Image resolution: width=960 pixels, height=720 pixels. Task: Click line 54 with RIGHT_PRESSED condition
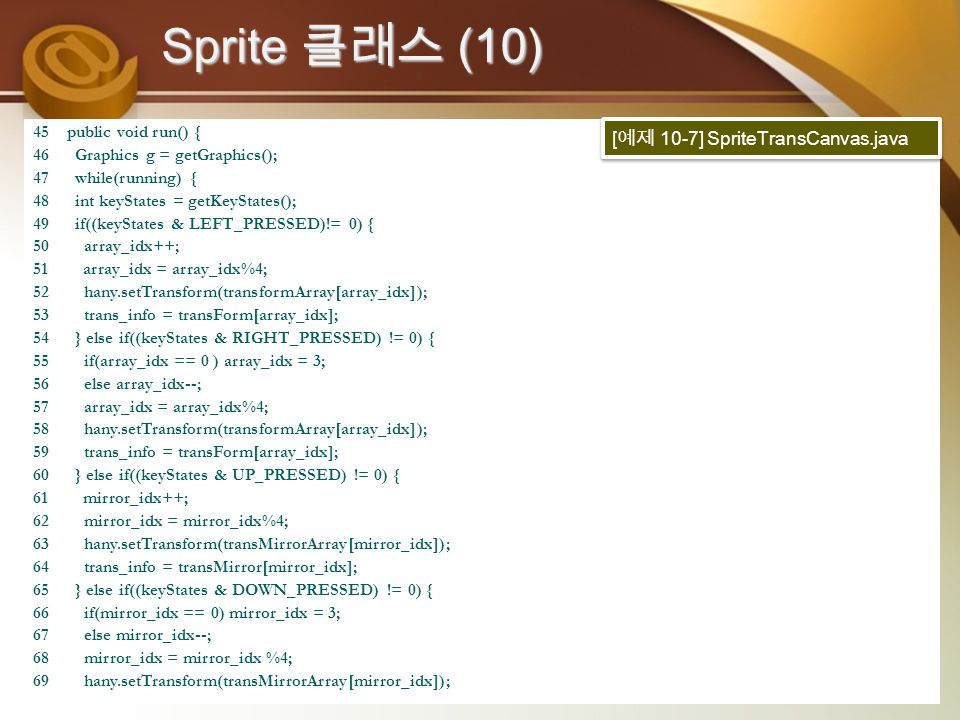(x=255, y=339)
